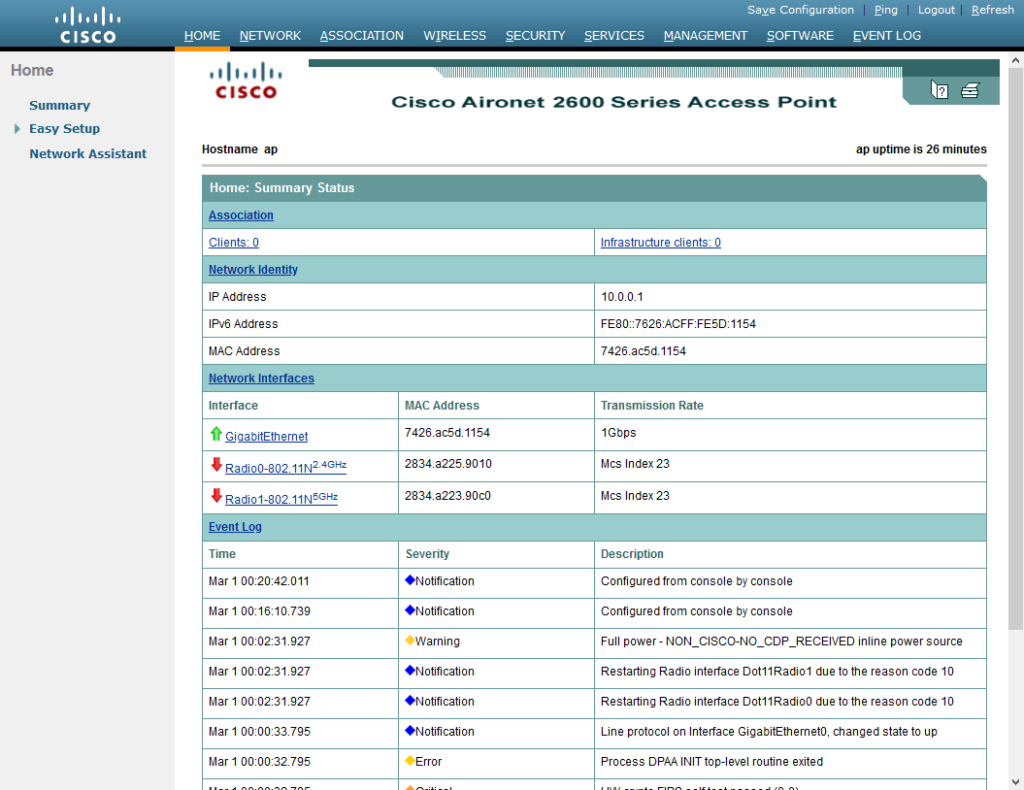Open the MANAGEMENT menu
Image resolution: width=1024 pixels, height=790 pixels.
coord(705,36)
